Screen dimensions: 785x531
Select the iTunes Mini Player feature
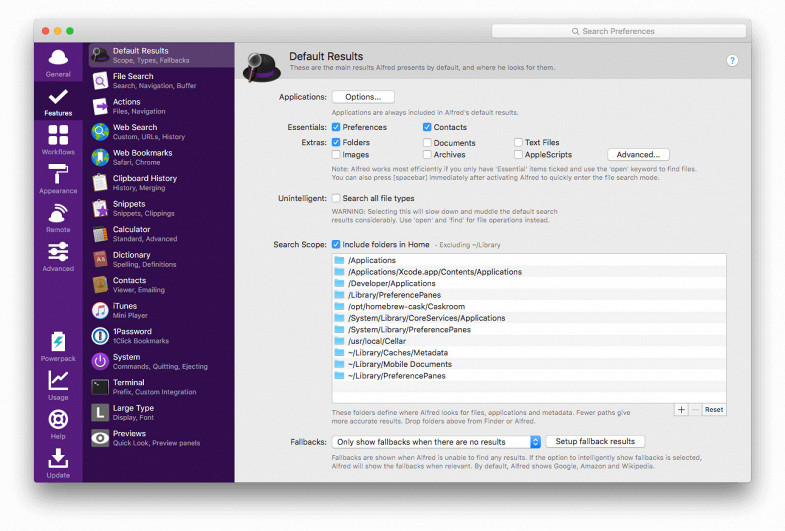(161, 310)
